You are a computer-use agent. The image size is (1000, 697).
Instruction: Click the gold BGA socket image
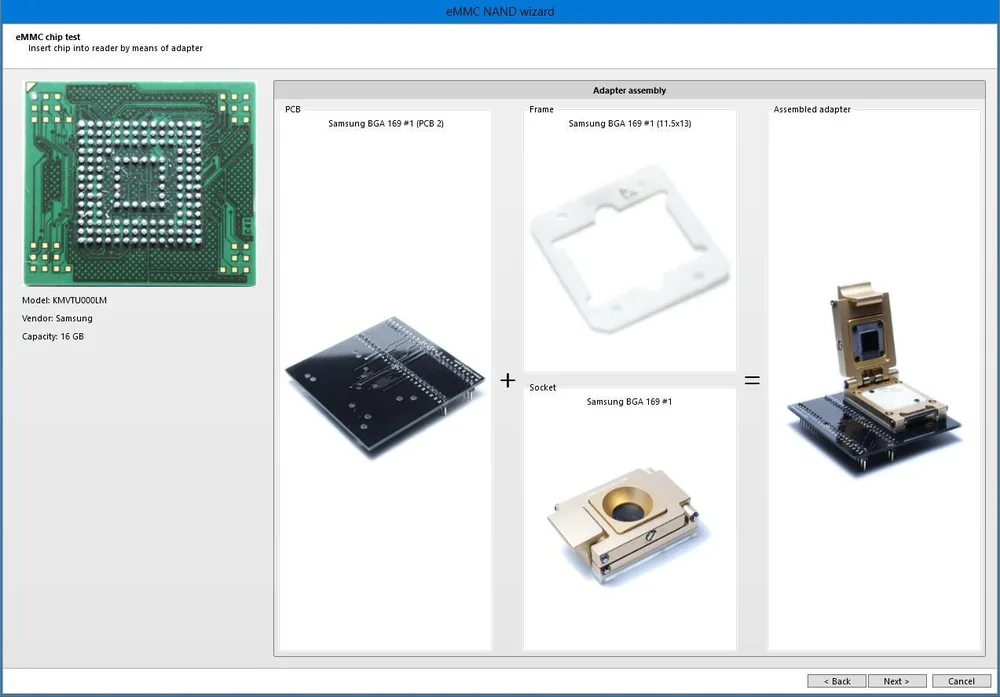629,525
